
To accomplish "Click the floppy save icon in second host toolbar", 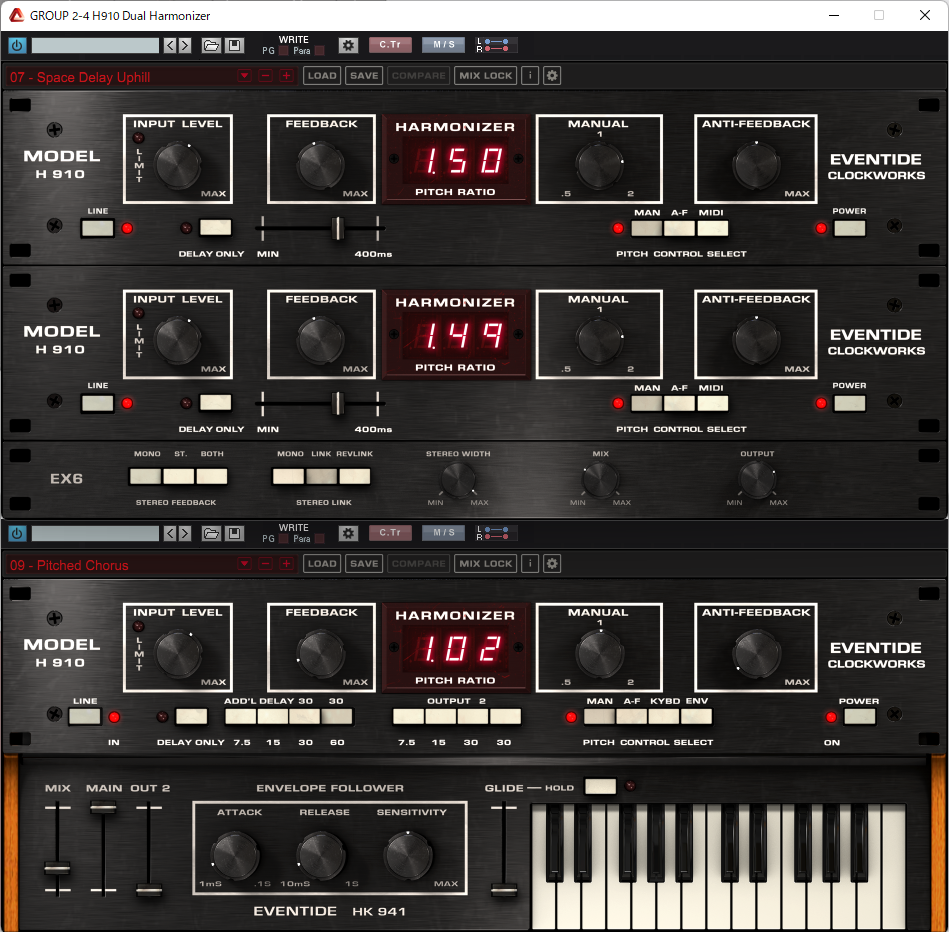I will pos(235,533).
